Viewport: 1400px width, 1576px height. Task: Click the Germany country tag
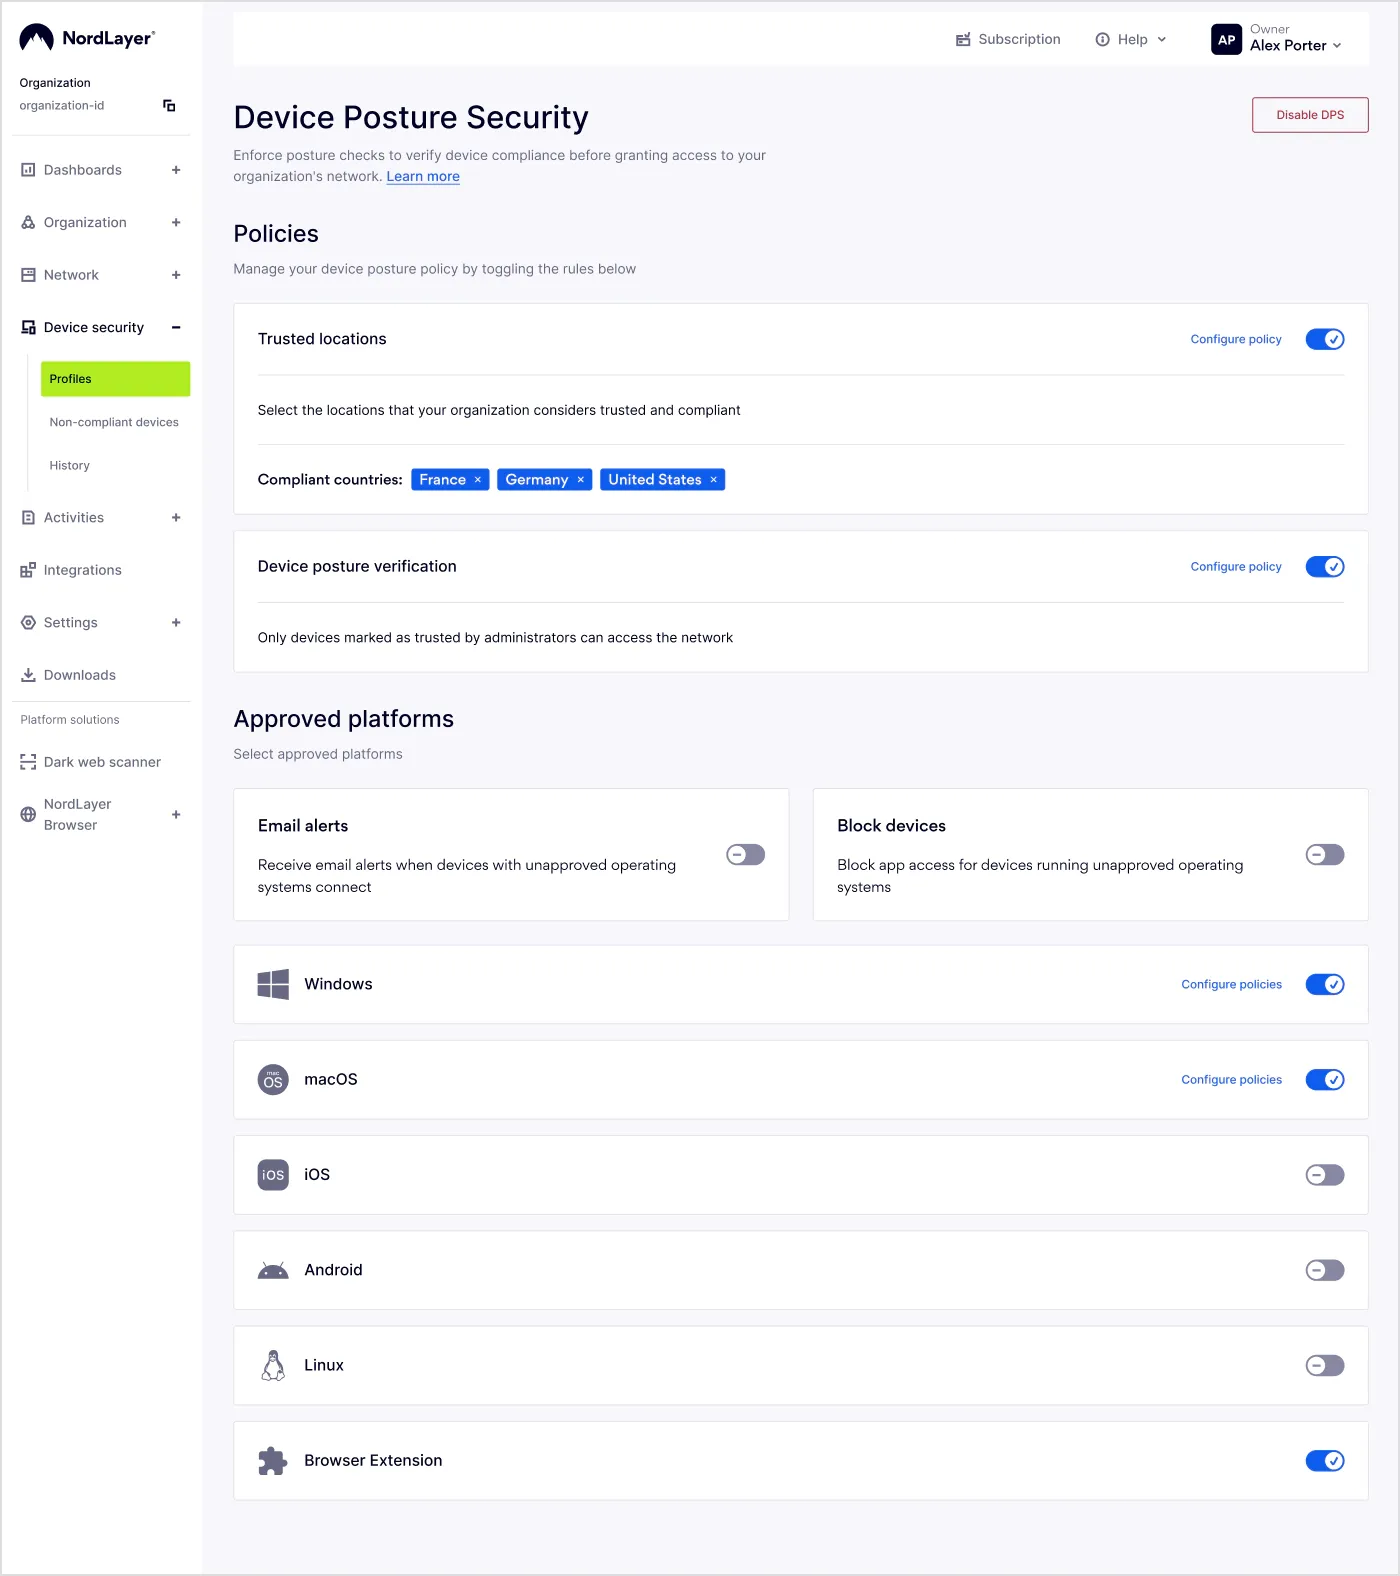pyautogui.click(x=545, y=480)
